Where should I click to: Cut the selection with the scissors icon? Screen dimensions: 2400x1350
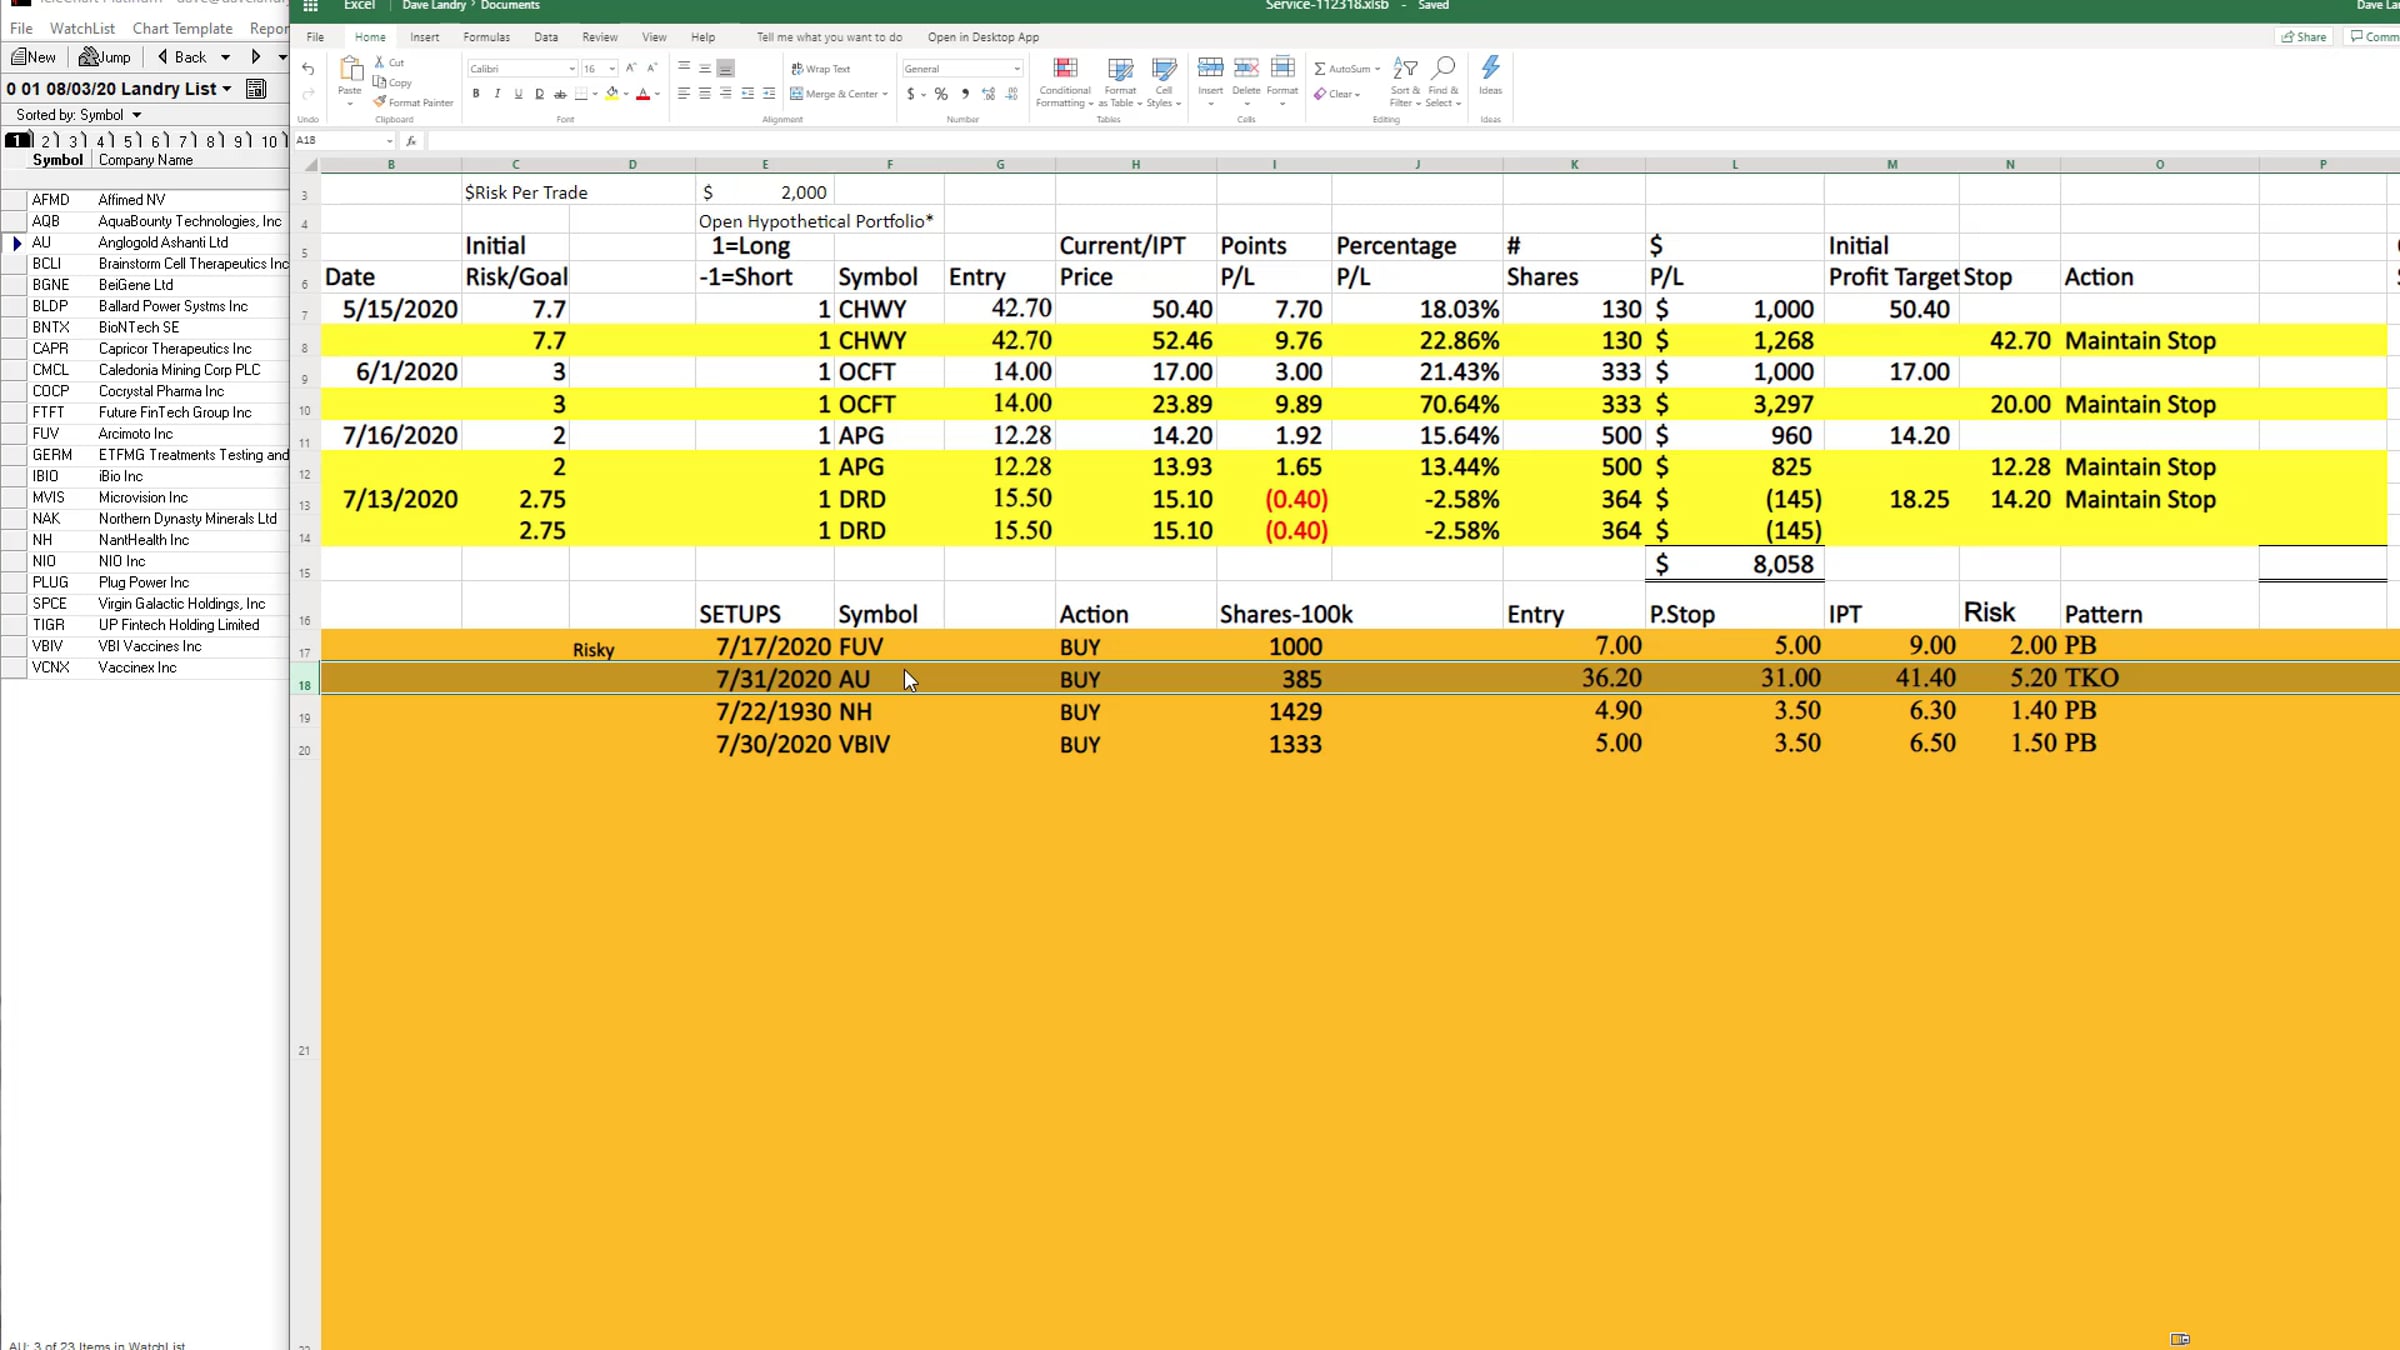380,62
